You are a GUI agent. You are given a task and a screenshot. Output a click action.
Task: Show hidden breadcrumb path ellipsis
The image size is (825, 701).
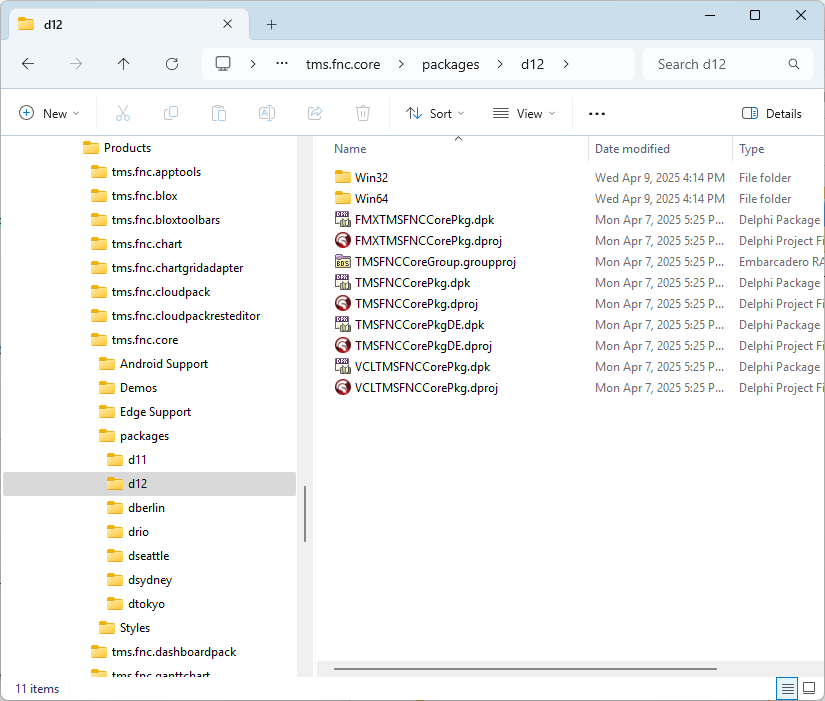(x=282, y=64)
